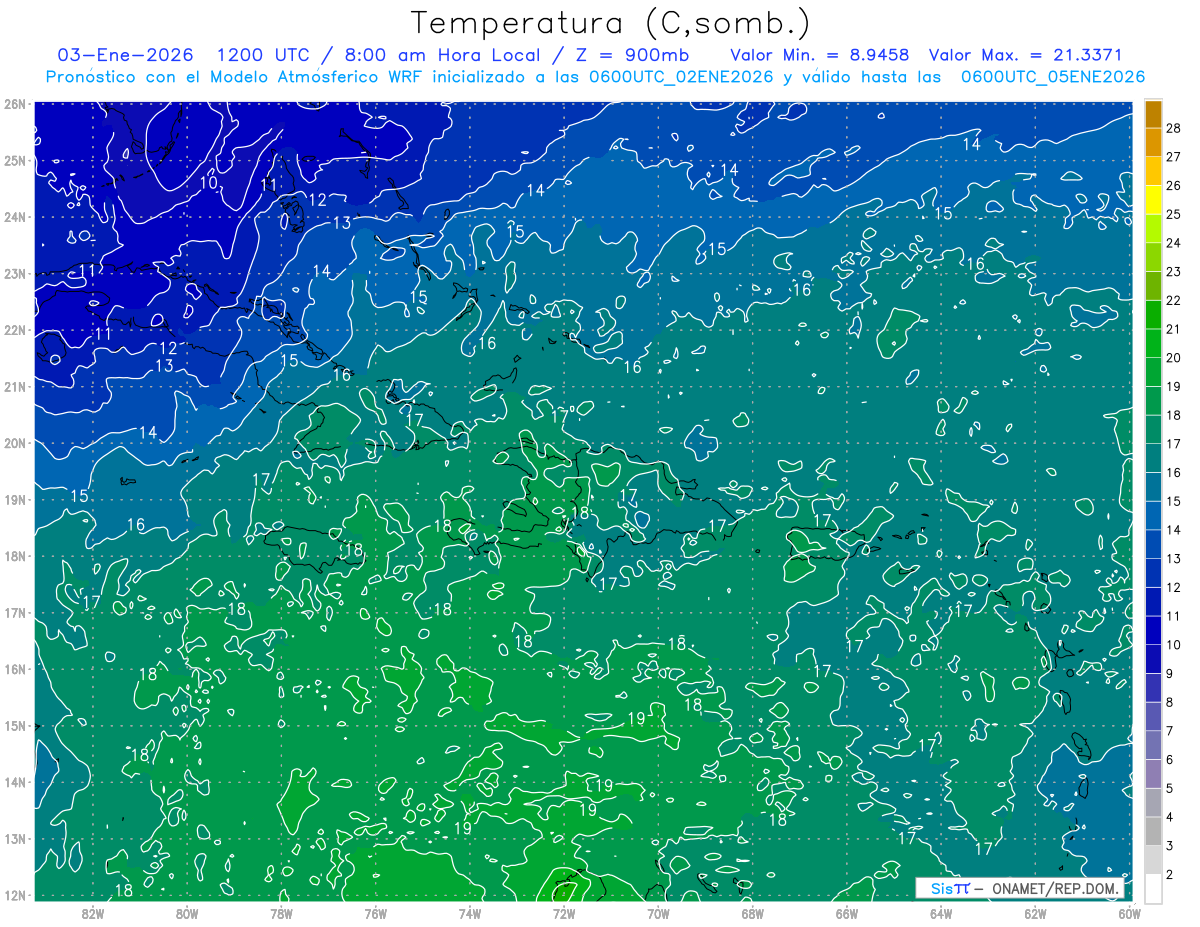
Task: Click the "15N" latitude axis label
Action: click(15, 725)
